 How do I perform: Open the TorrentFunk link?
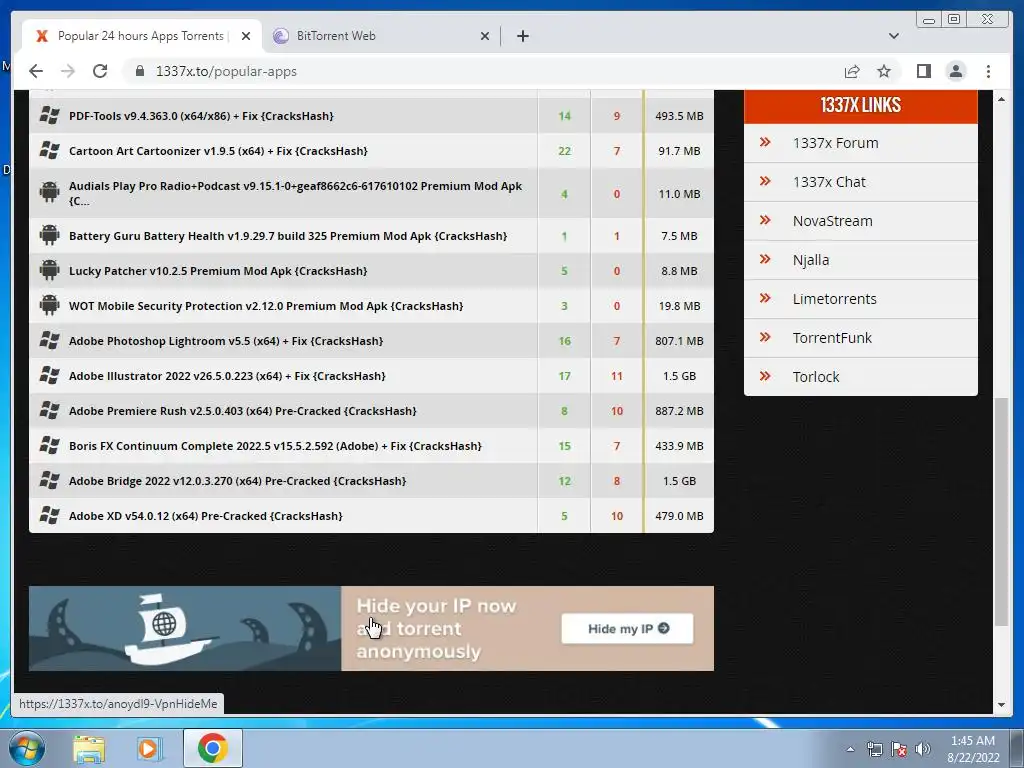click(832, 338)
